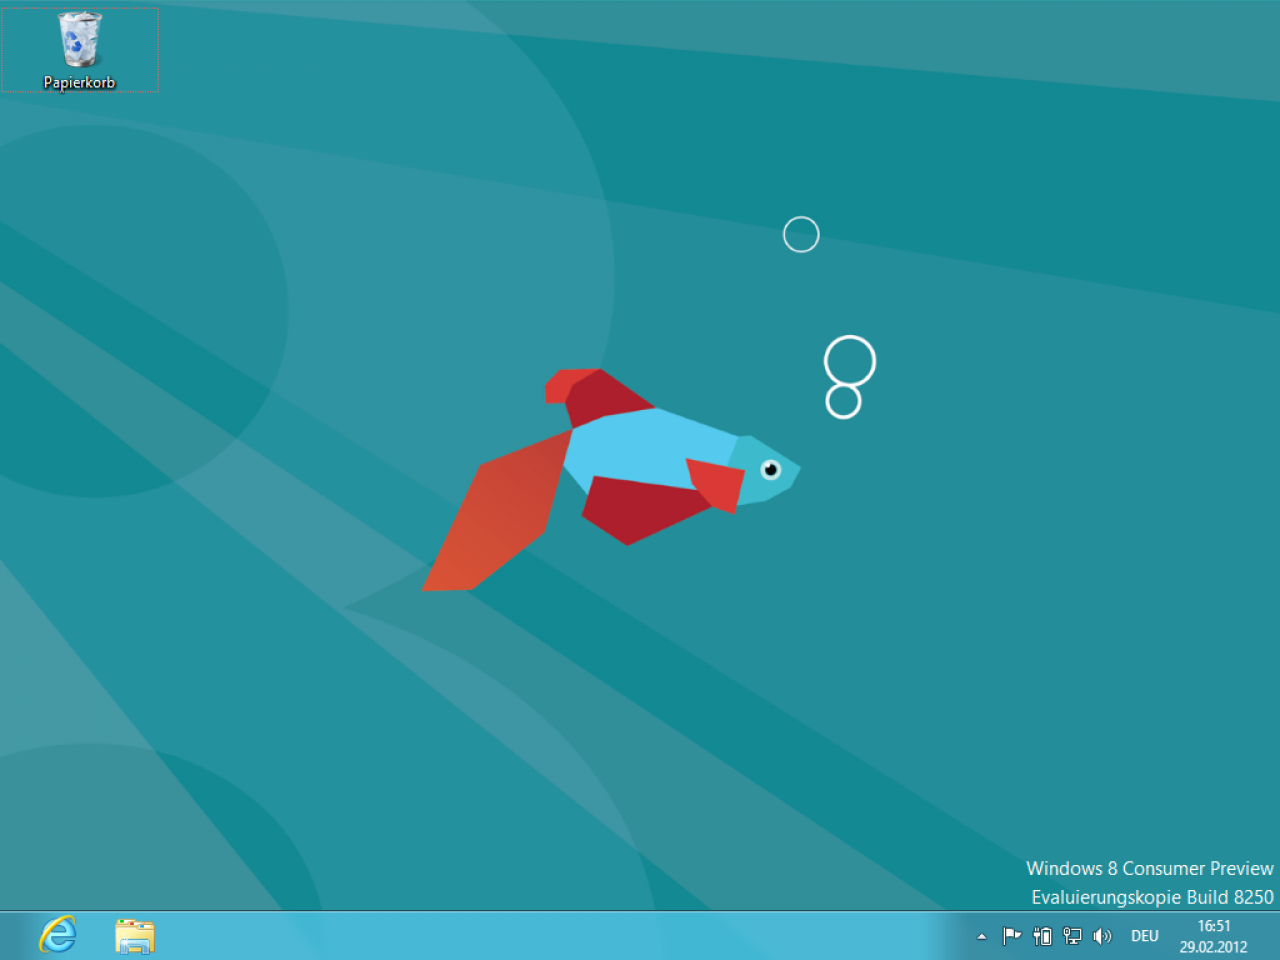Switch input language via DEU indicator
The height and width of the screenshot is (960, 1280).
pyautogui.click(x=1145, y=936)
